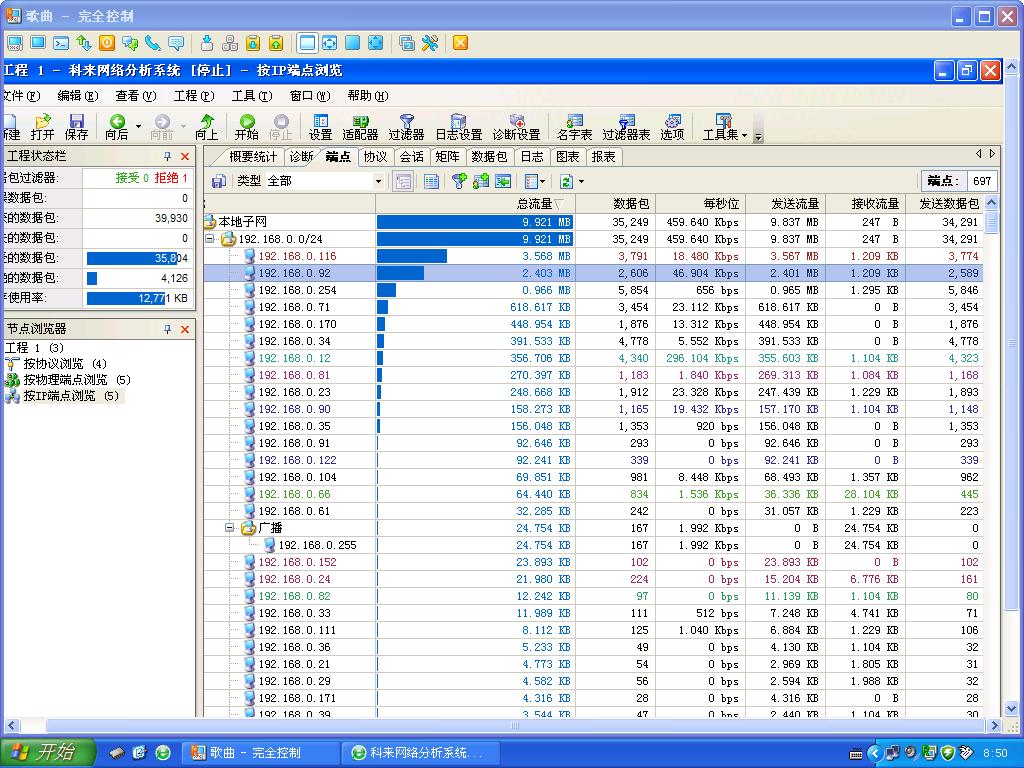Open the 适配器 (Adapter) toolbar icon

tap(360, 126)
